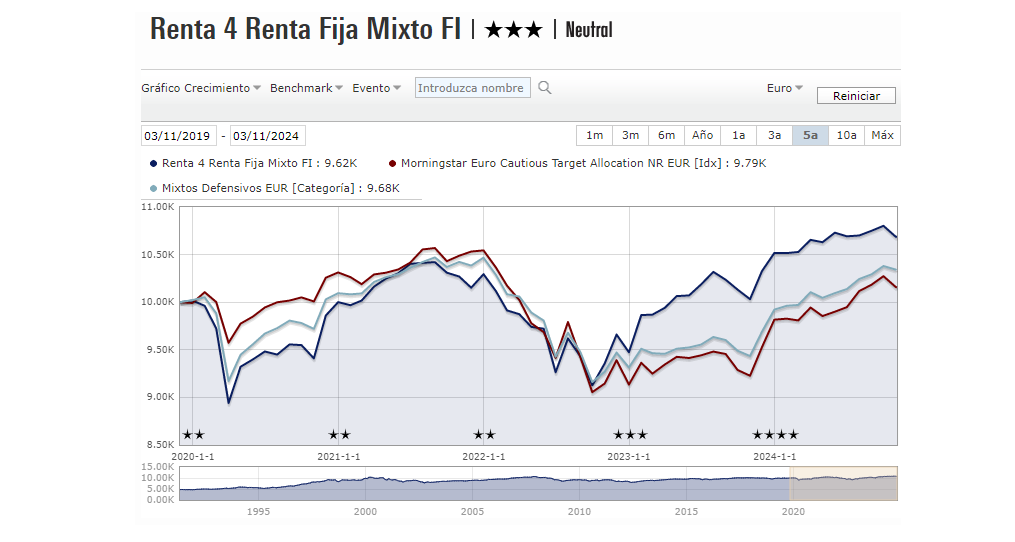Open the Euro currency dropdown

point(785,88)
